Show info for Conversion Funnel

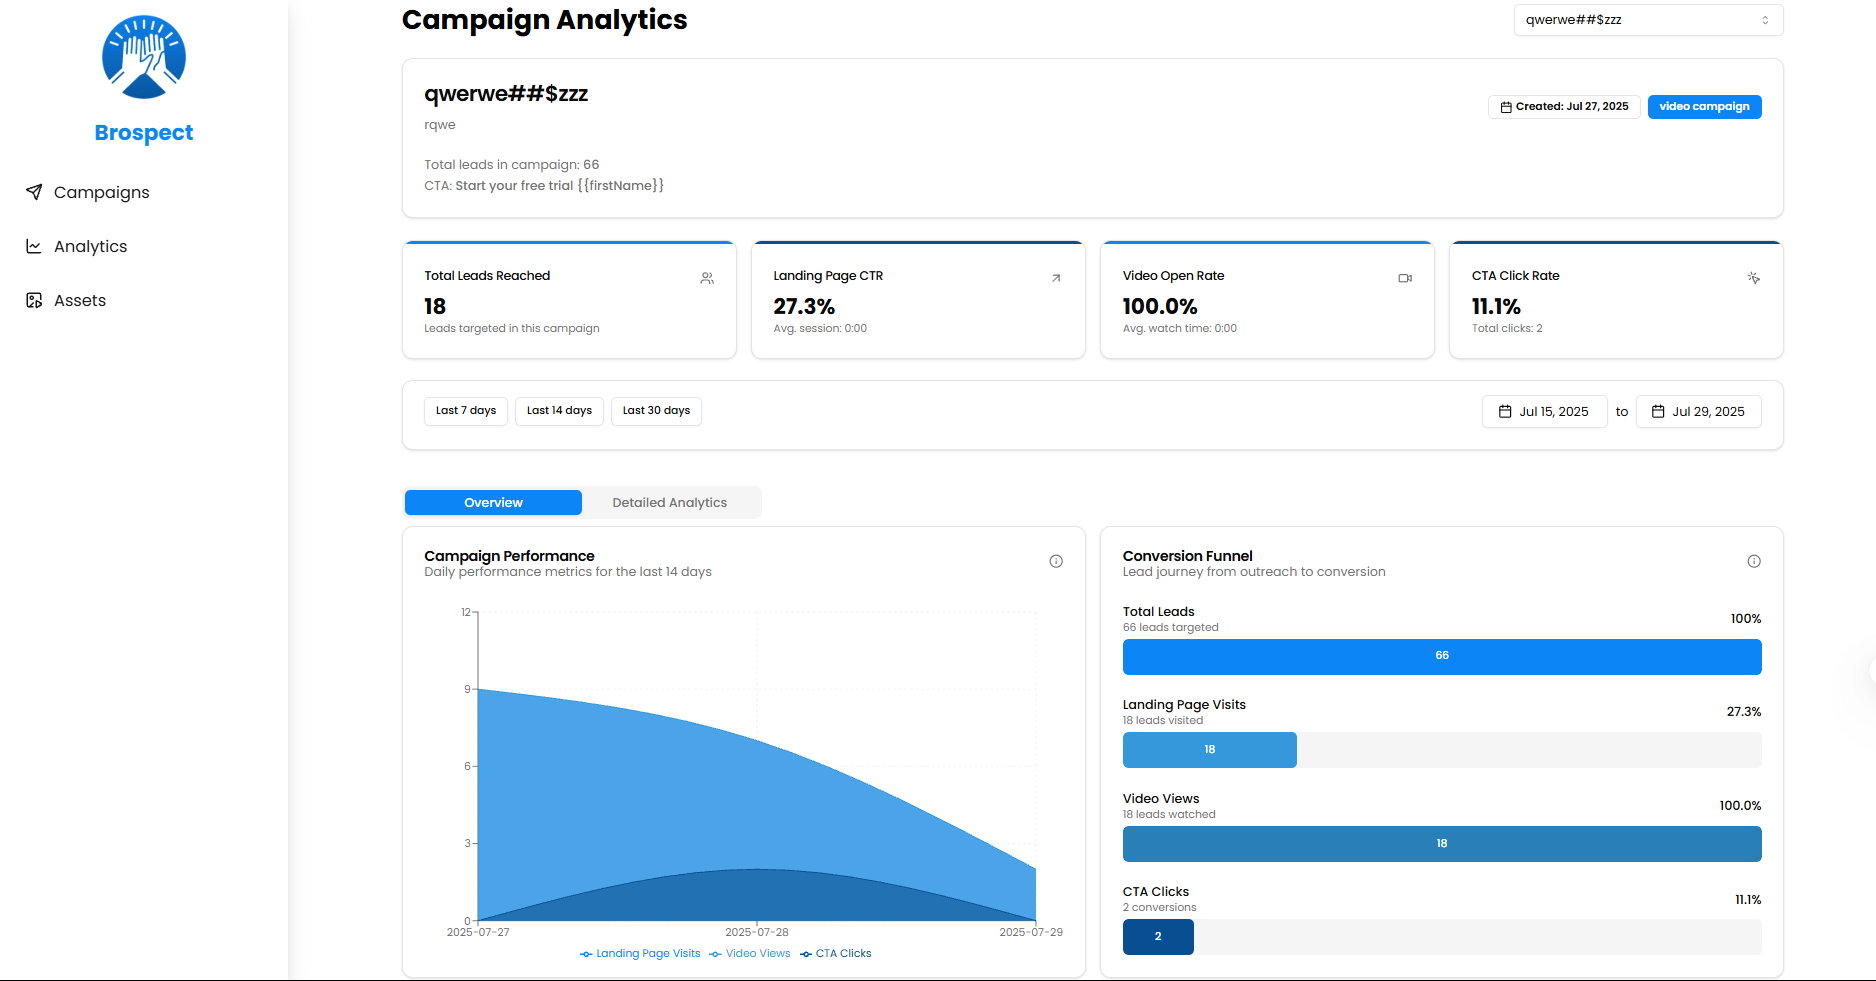(1753, 561)
